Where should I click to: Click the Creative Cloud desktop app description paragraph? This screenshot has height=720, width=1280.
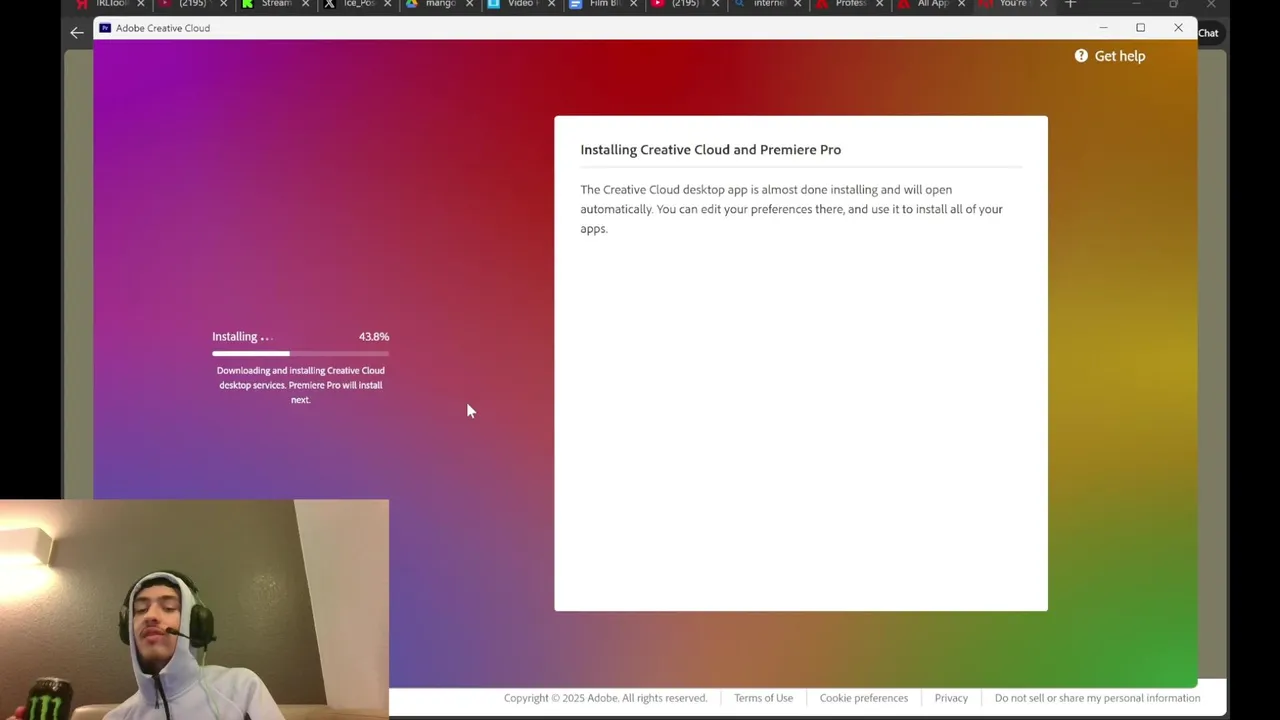coord(791,209)
